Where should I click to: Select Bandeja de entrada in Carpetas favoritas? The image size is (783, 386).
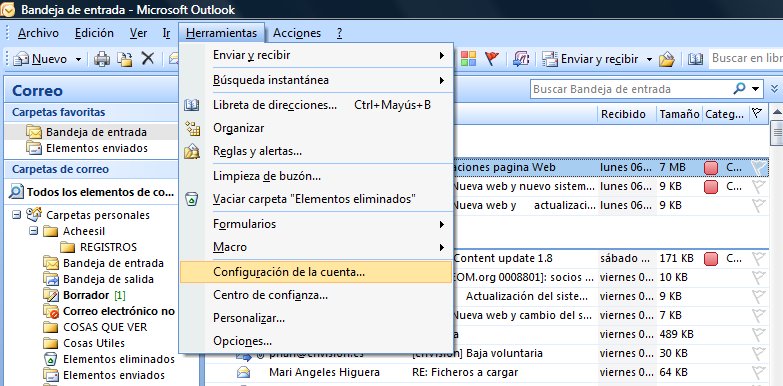click(96, 132)
